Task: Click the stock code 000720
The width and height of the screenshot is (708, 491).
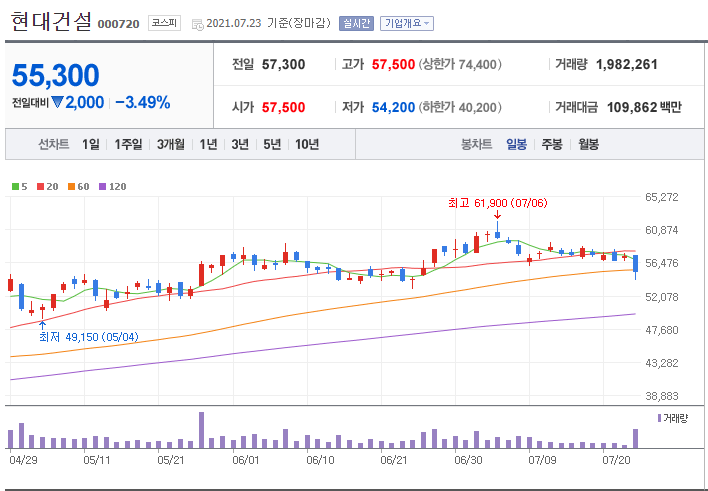Action: (x=119, y=24)
